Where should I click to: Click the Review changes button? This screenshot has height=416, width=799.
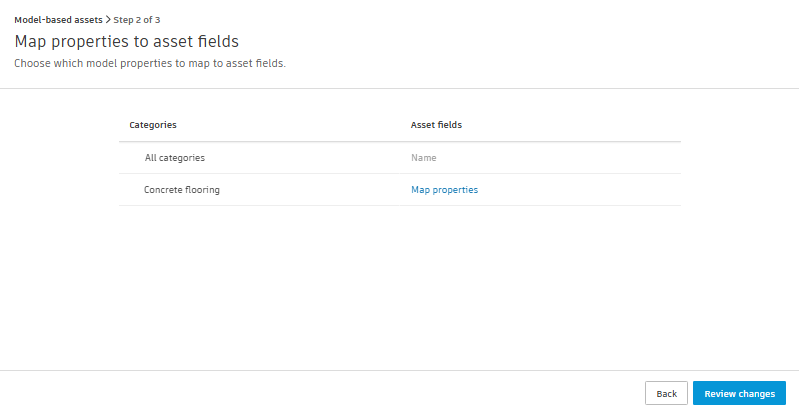tap(739, 394)
